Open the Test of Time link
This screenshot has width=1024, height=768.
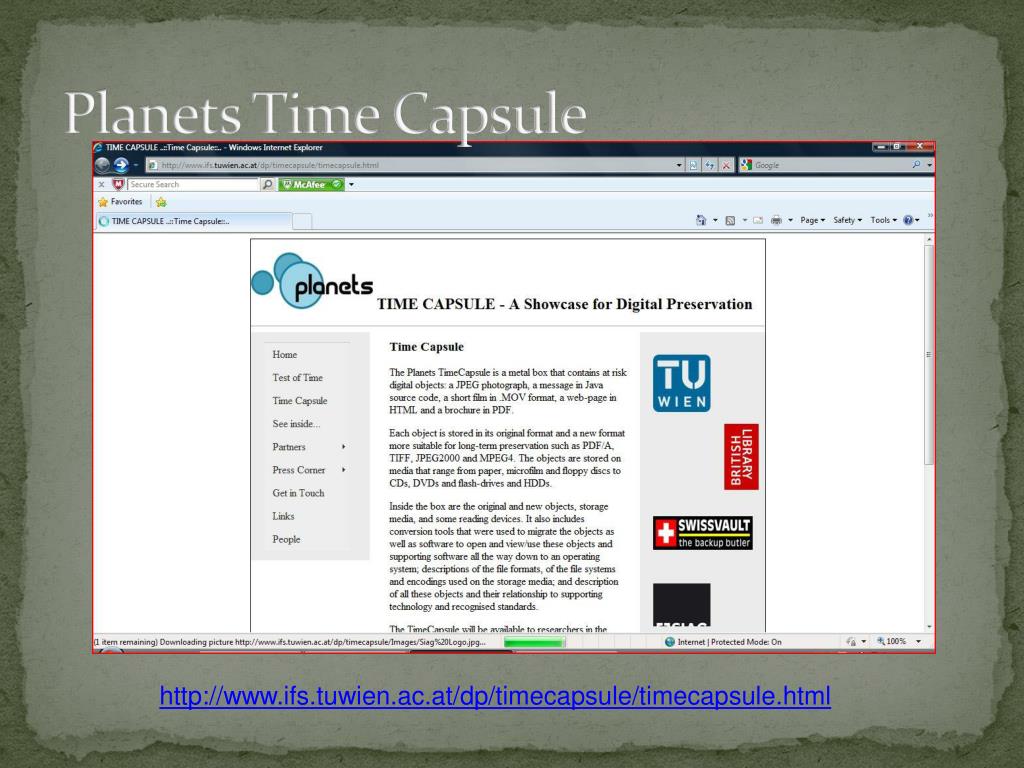[x=298, y=377]
